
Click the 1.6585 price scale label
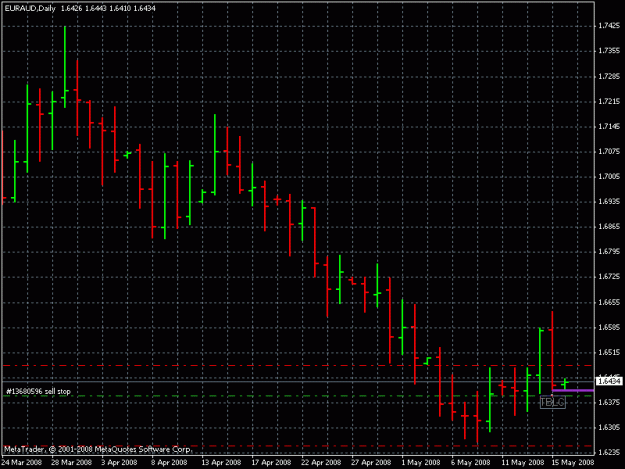click(x=609, y=328)
